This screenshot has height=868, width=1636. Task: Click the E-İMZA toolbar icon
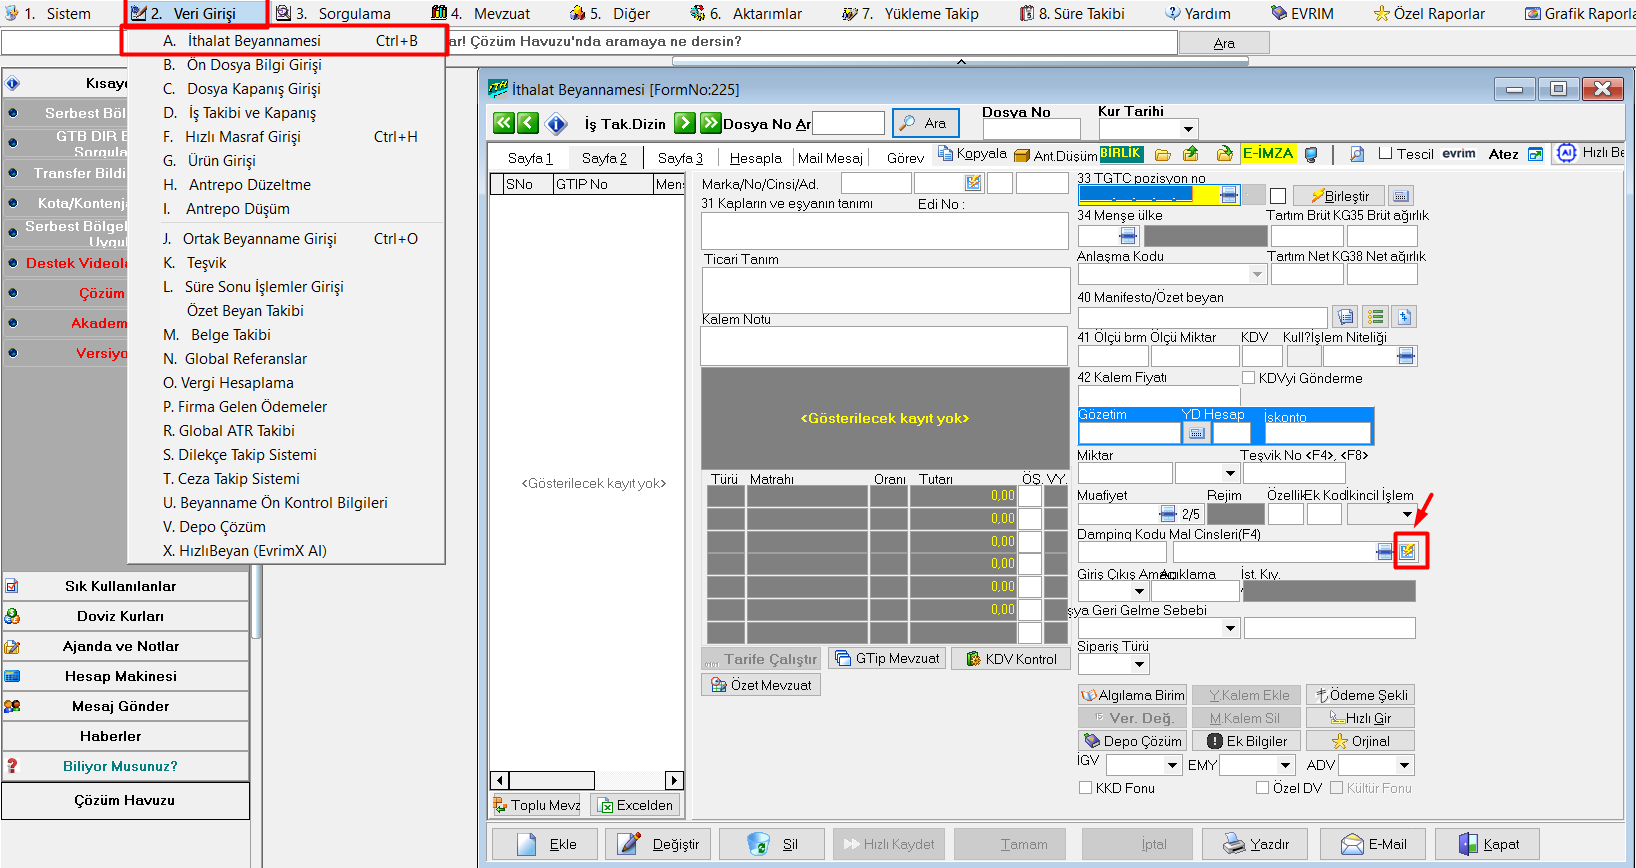[x=1268, y=154]
